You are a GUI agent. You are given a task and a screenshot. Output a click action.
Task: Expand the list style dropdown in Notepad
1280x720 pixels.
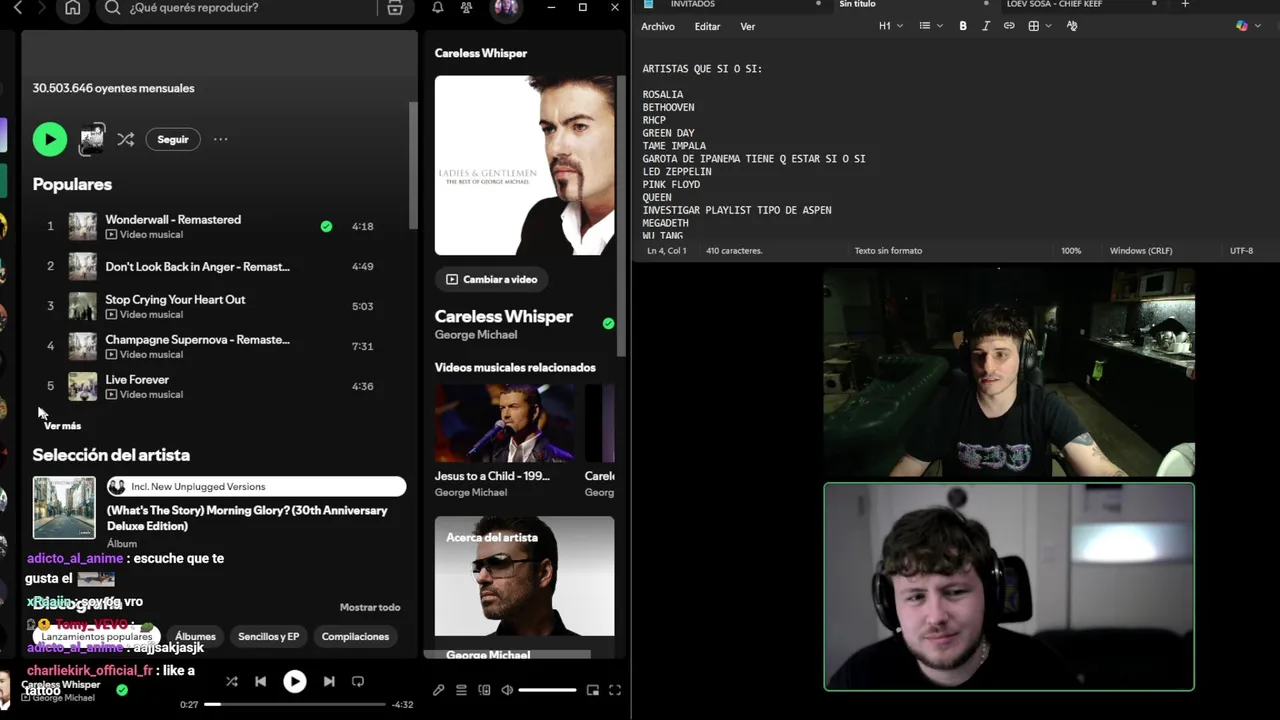tap(931, 26)
